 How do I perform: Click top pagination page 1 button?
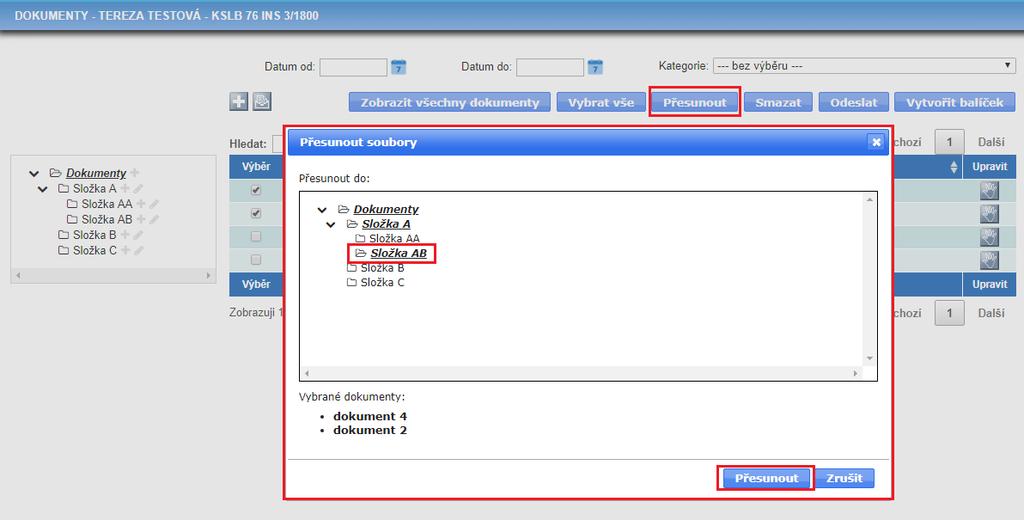(x=950, y=142)
